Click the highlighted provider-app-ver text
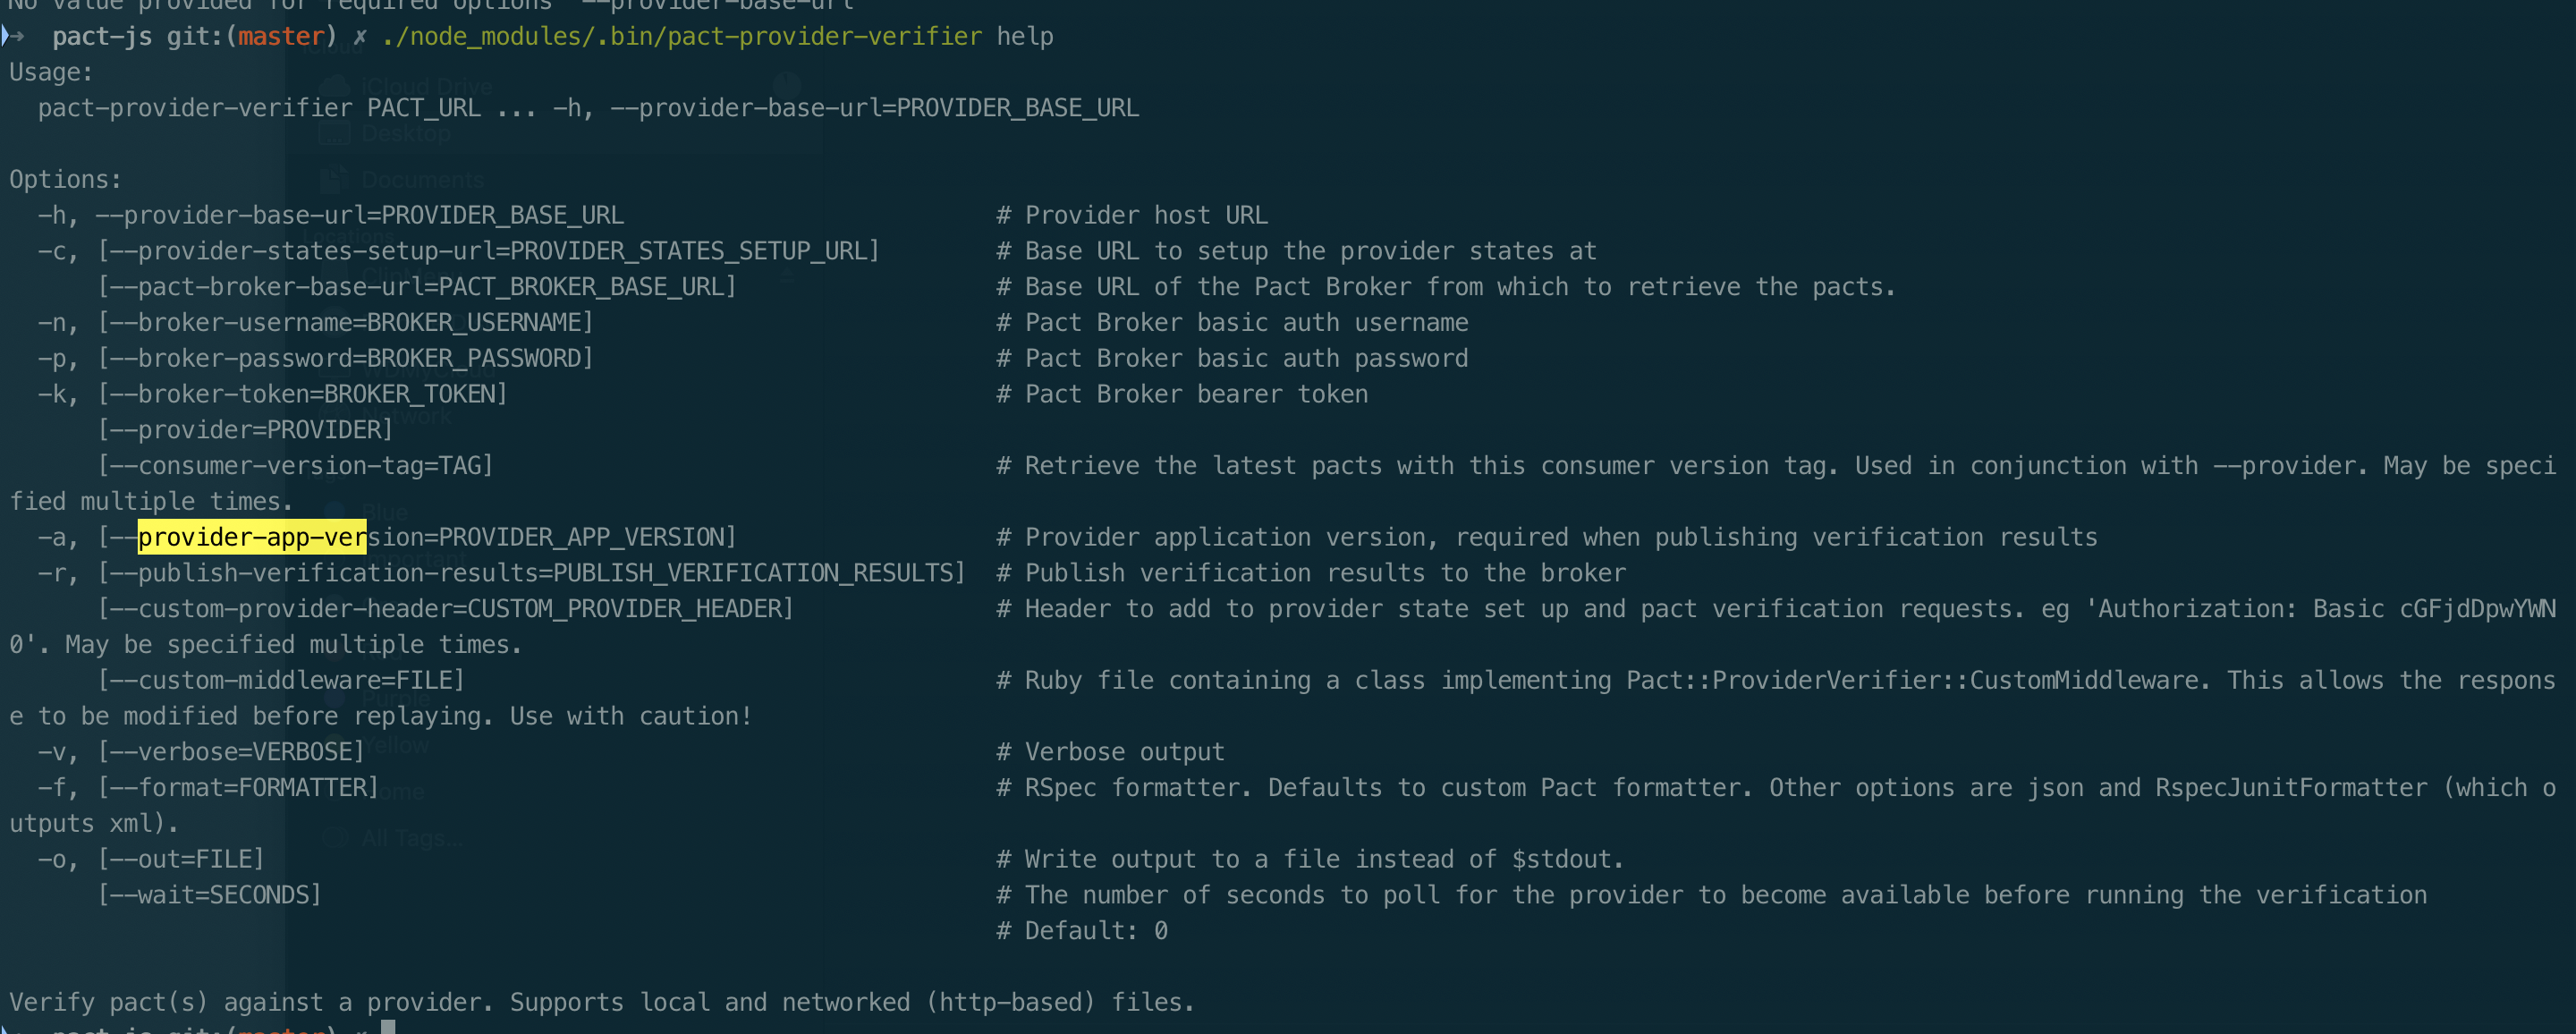 [x=252, y=537]
